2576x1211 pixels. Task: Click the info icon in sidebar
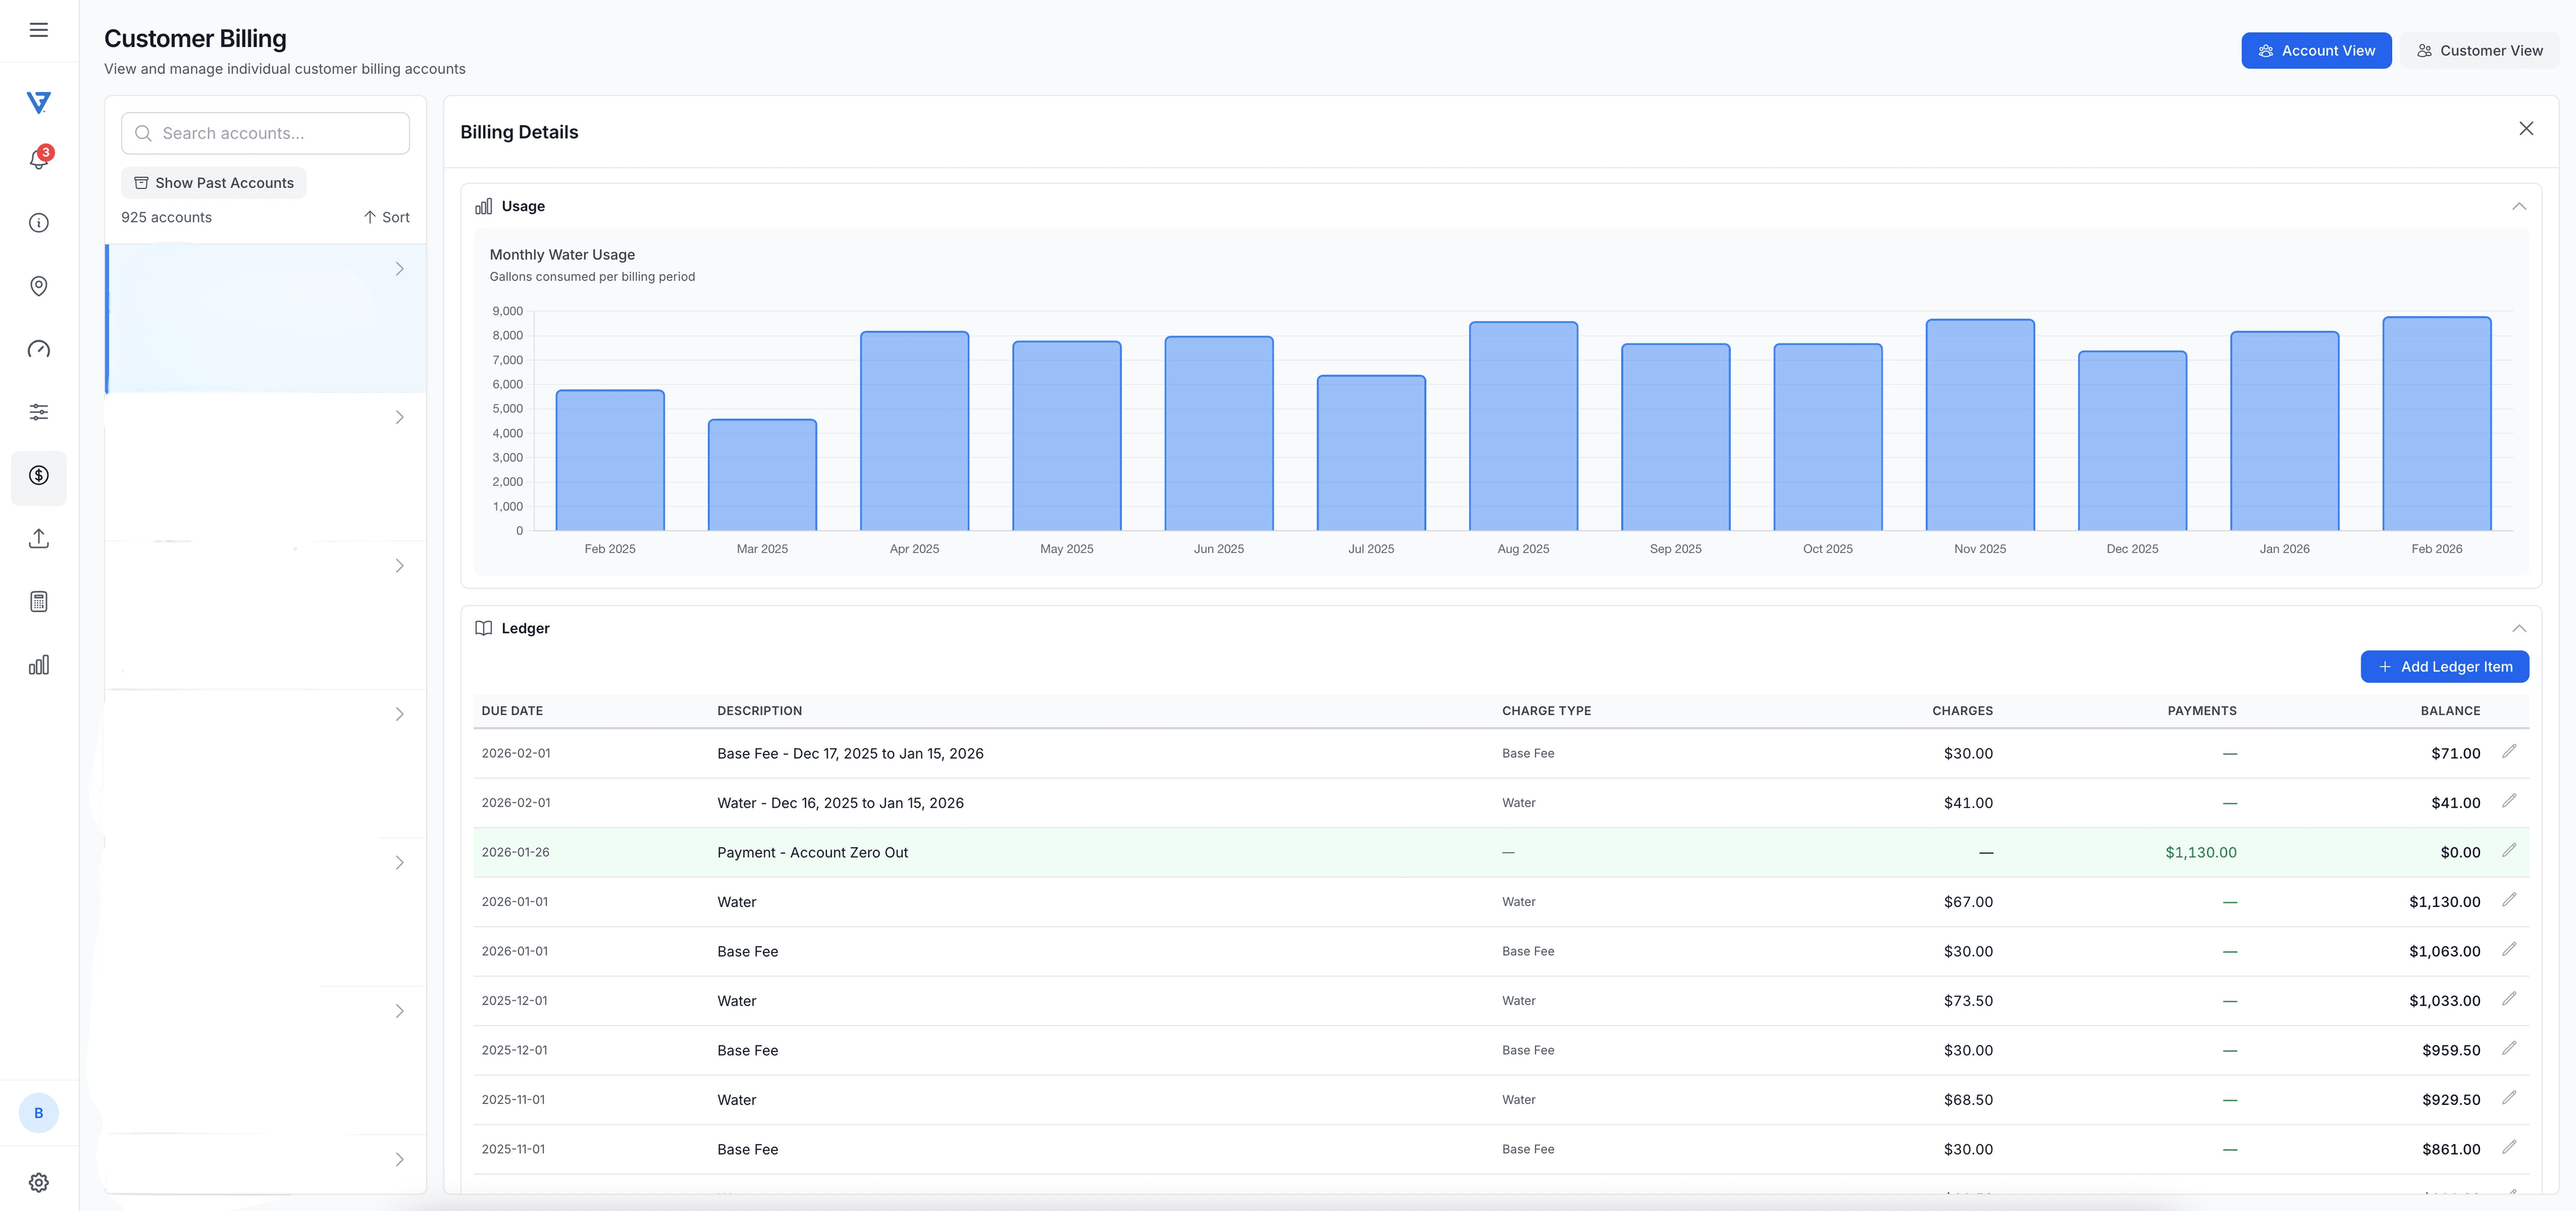coord(38,222)
